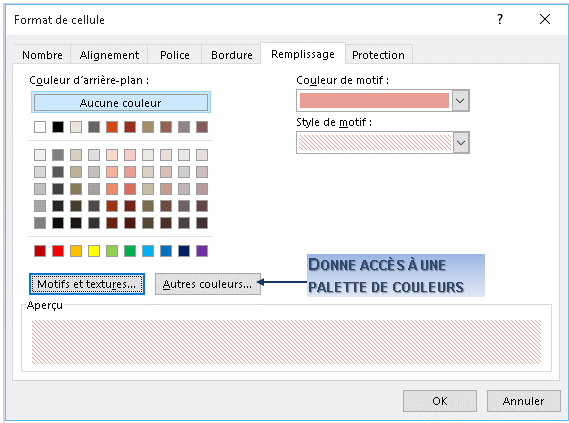Click the Aucune couleur button

coord(121,103)
